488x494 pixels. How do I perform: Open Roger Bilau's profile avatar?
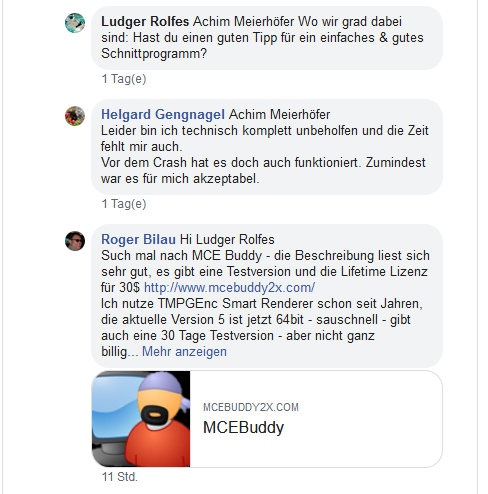75,241
